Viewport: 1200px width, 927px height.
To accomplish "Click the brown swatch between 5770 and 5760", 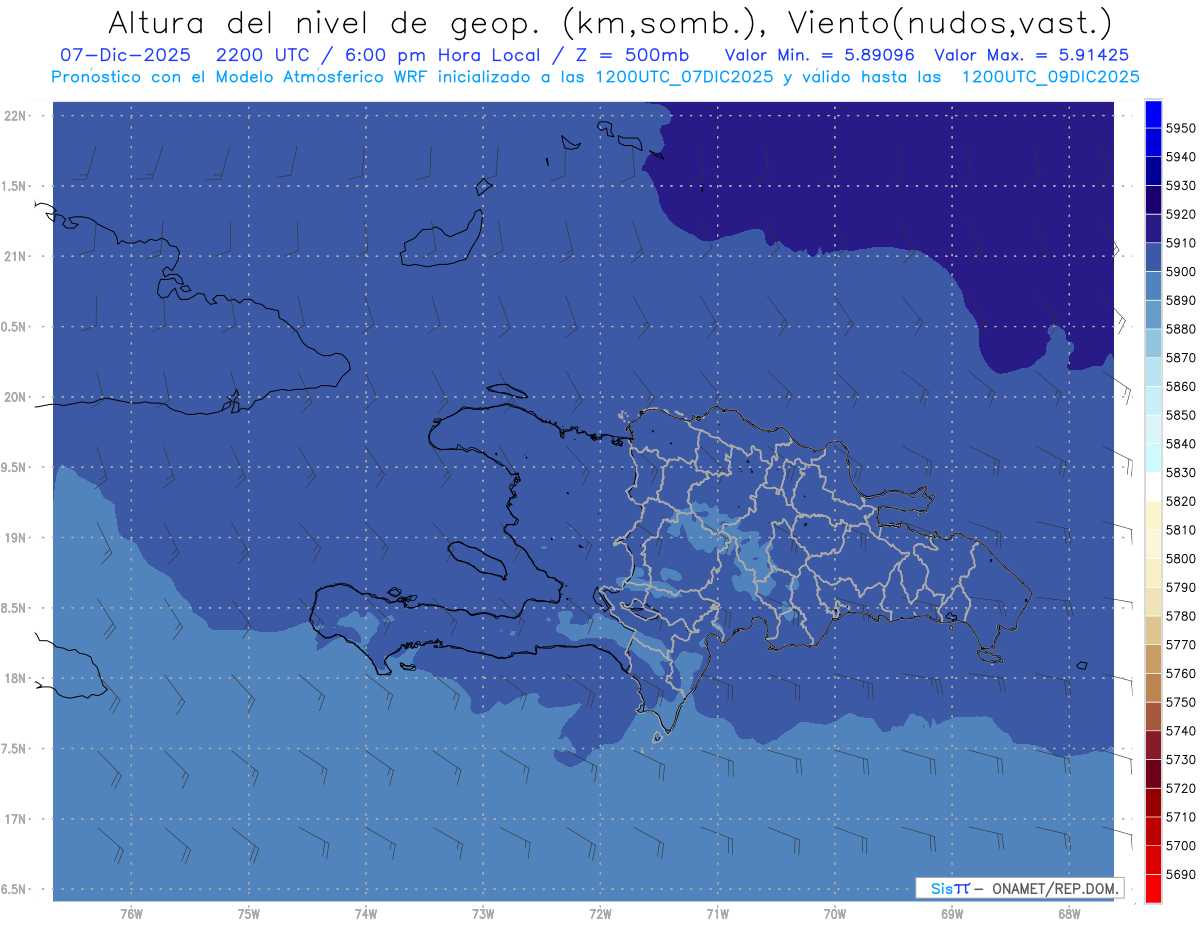I will click(1153, 659).
